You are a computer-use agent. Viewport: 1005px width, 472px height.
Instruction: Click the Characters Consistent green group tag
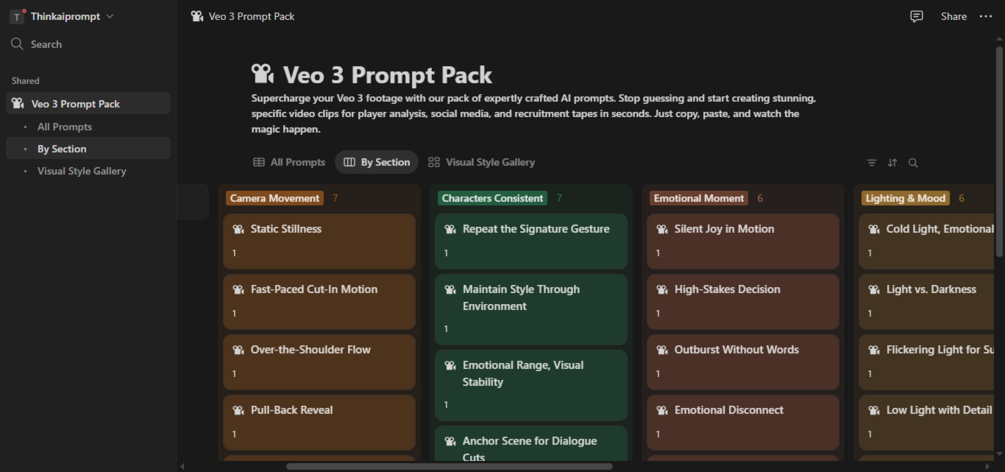493,198
